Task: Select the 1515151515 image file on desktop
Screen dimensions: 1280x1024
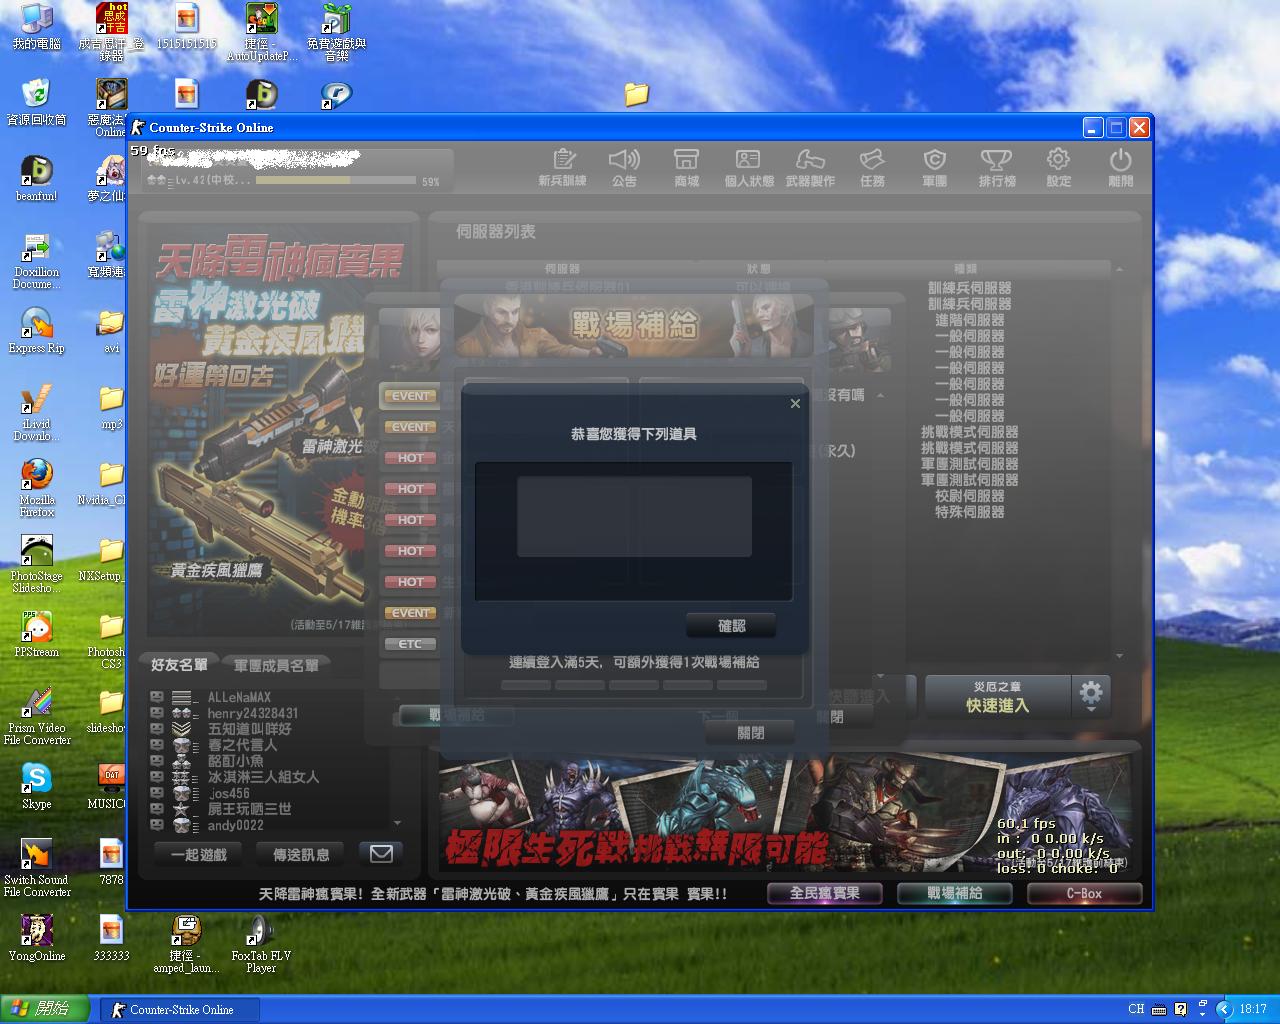Action: tap(186, 27)
